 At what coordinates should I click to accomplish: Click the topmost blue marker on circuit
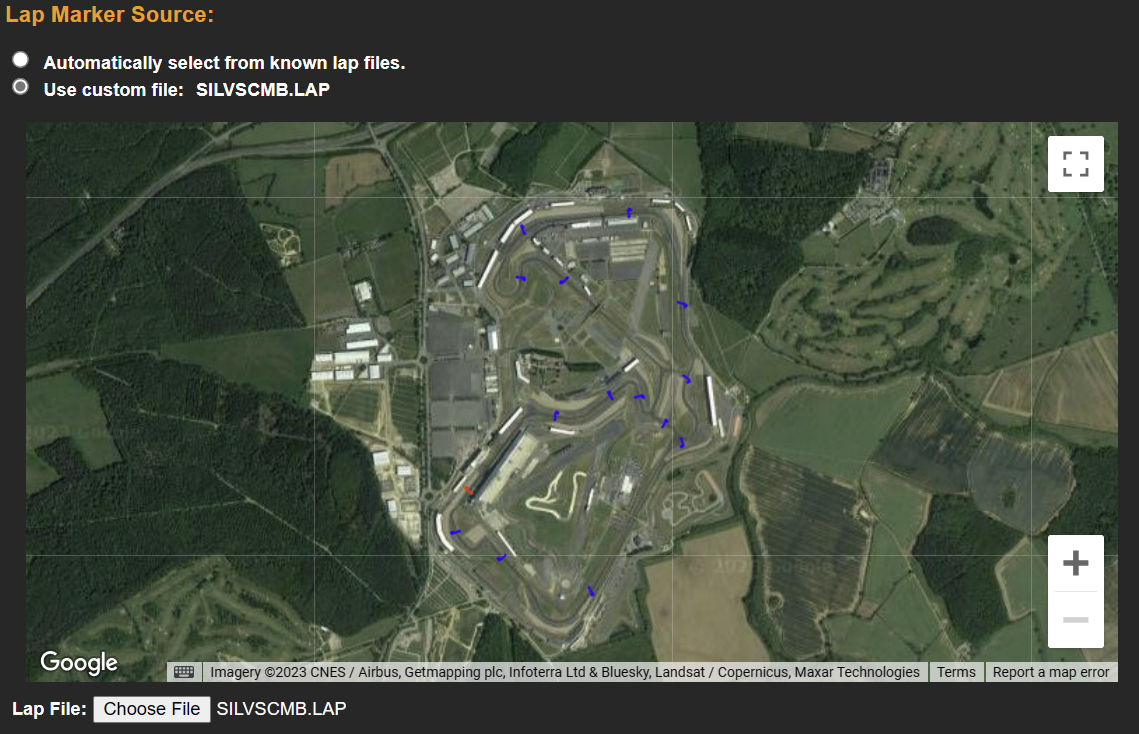(629, 212)
